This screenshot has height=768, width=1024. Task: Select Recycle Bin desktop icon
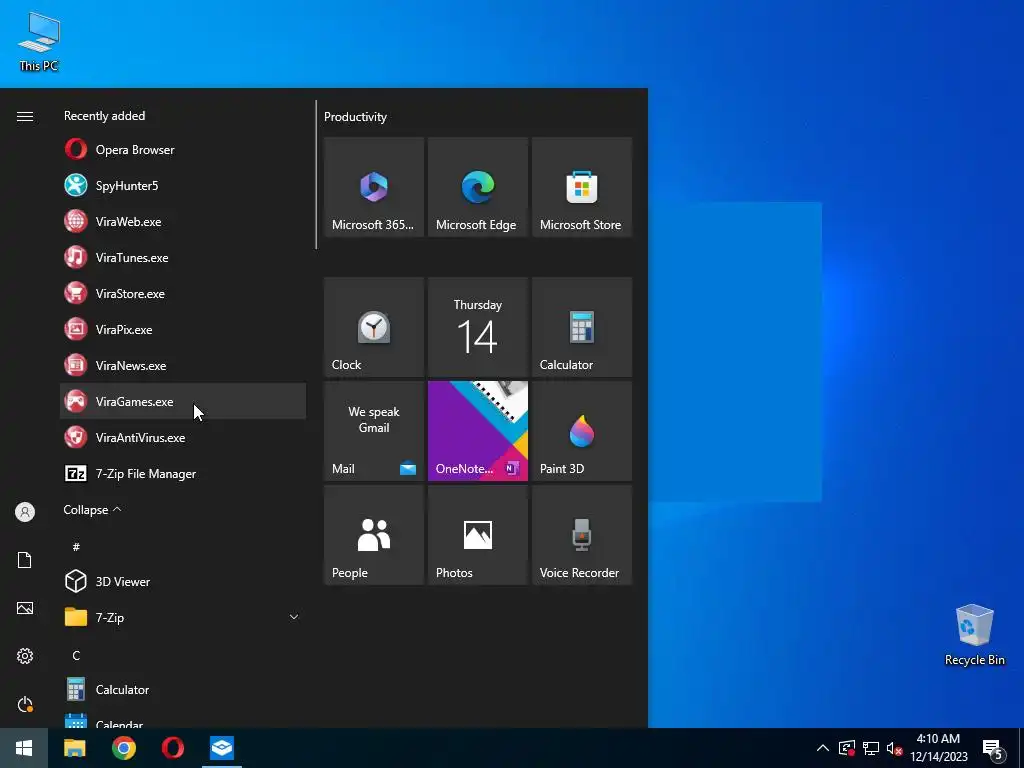pos(974,635)
